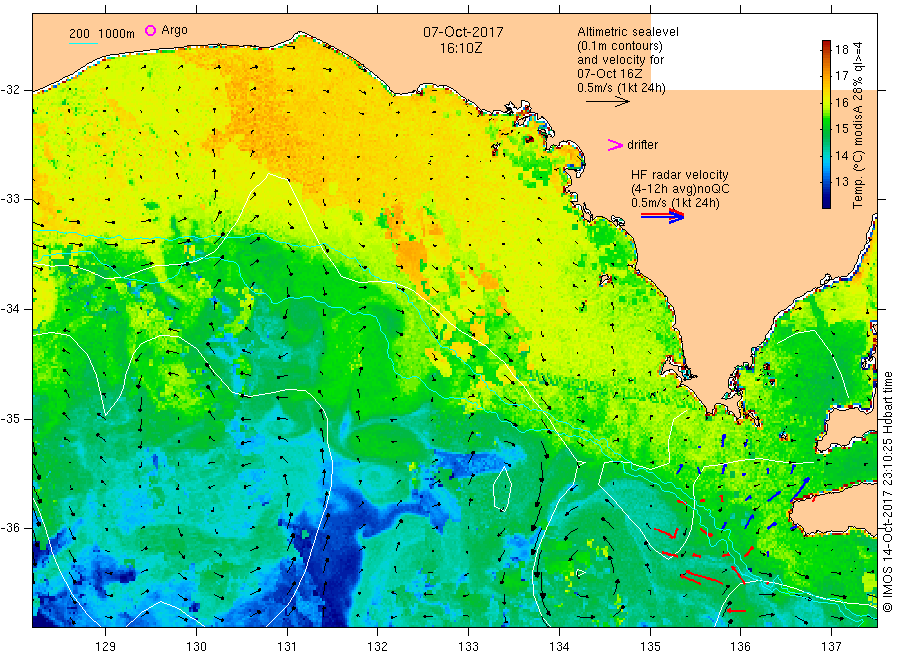Click the 18 value on temperature scale
This screenshot has height=660, width=900.
pyautogui.click(x=841, y=49)
